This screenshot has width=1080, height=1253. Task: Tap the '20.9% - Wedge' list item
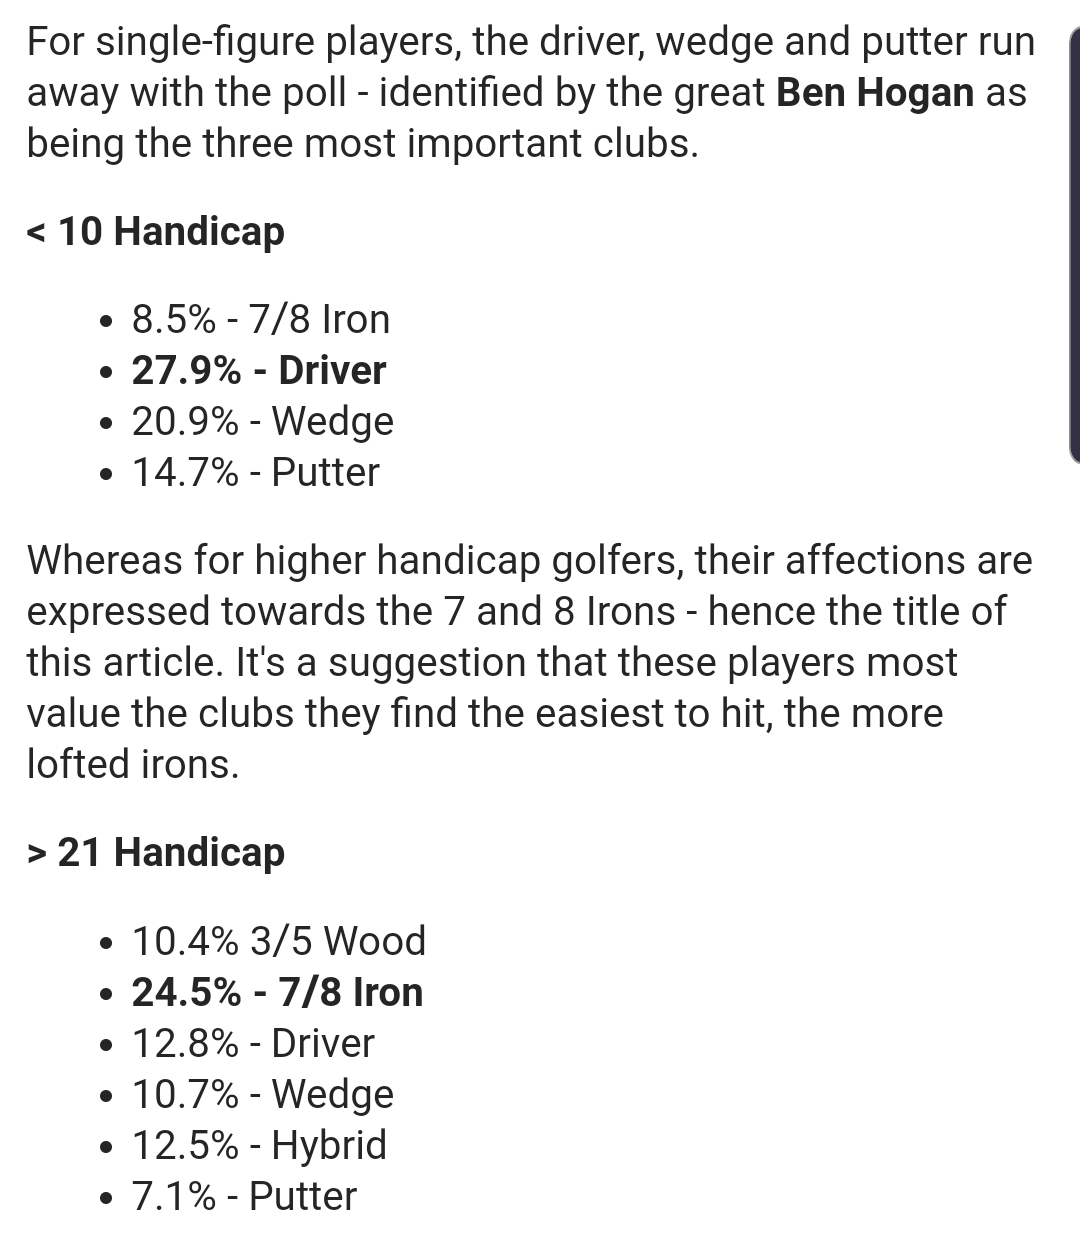point(262,422)
